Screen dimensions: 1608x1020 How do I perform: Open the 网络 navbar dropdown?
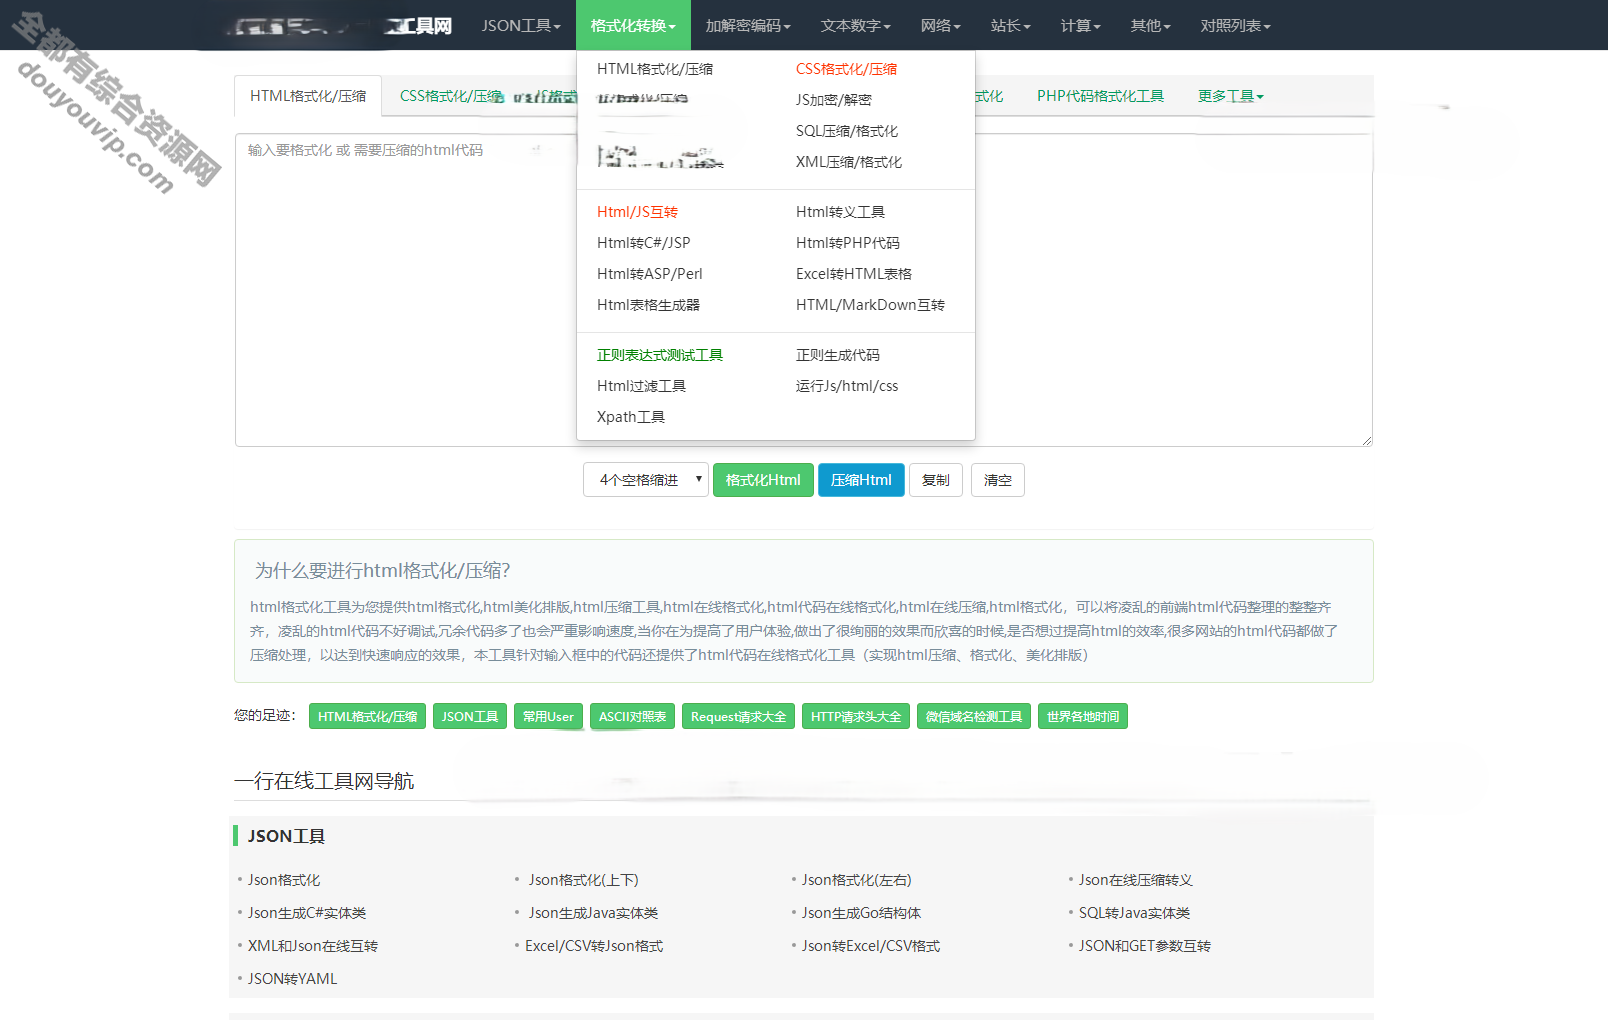coord(941,25)
